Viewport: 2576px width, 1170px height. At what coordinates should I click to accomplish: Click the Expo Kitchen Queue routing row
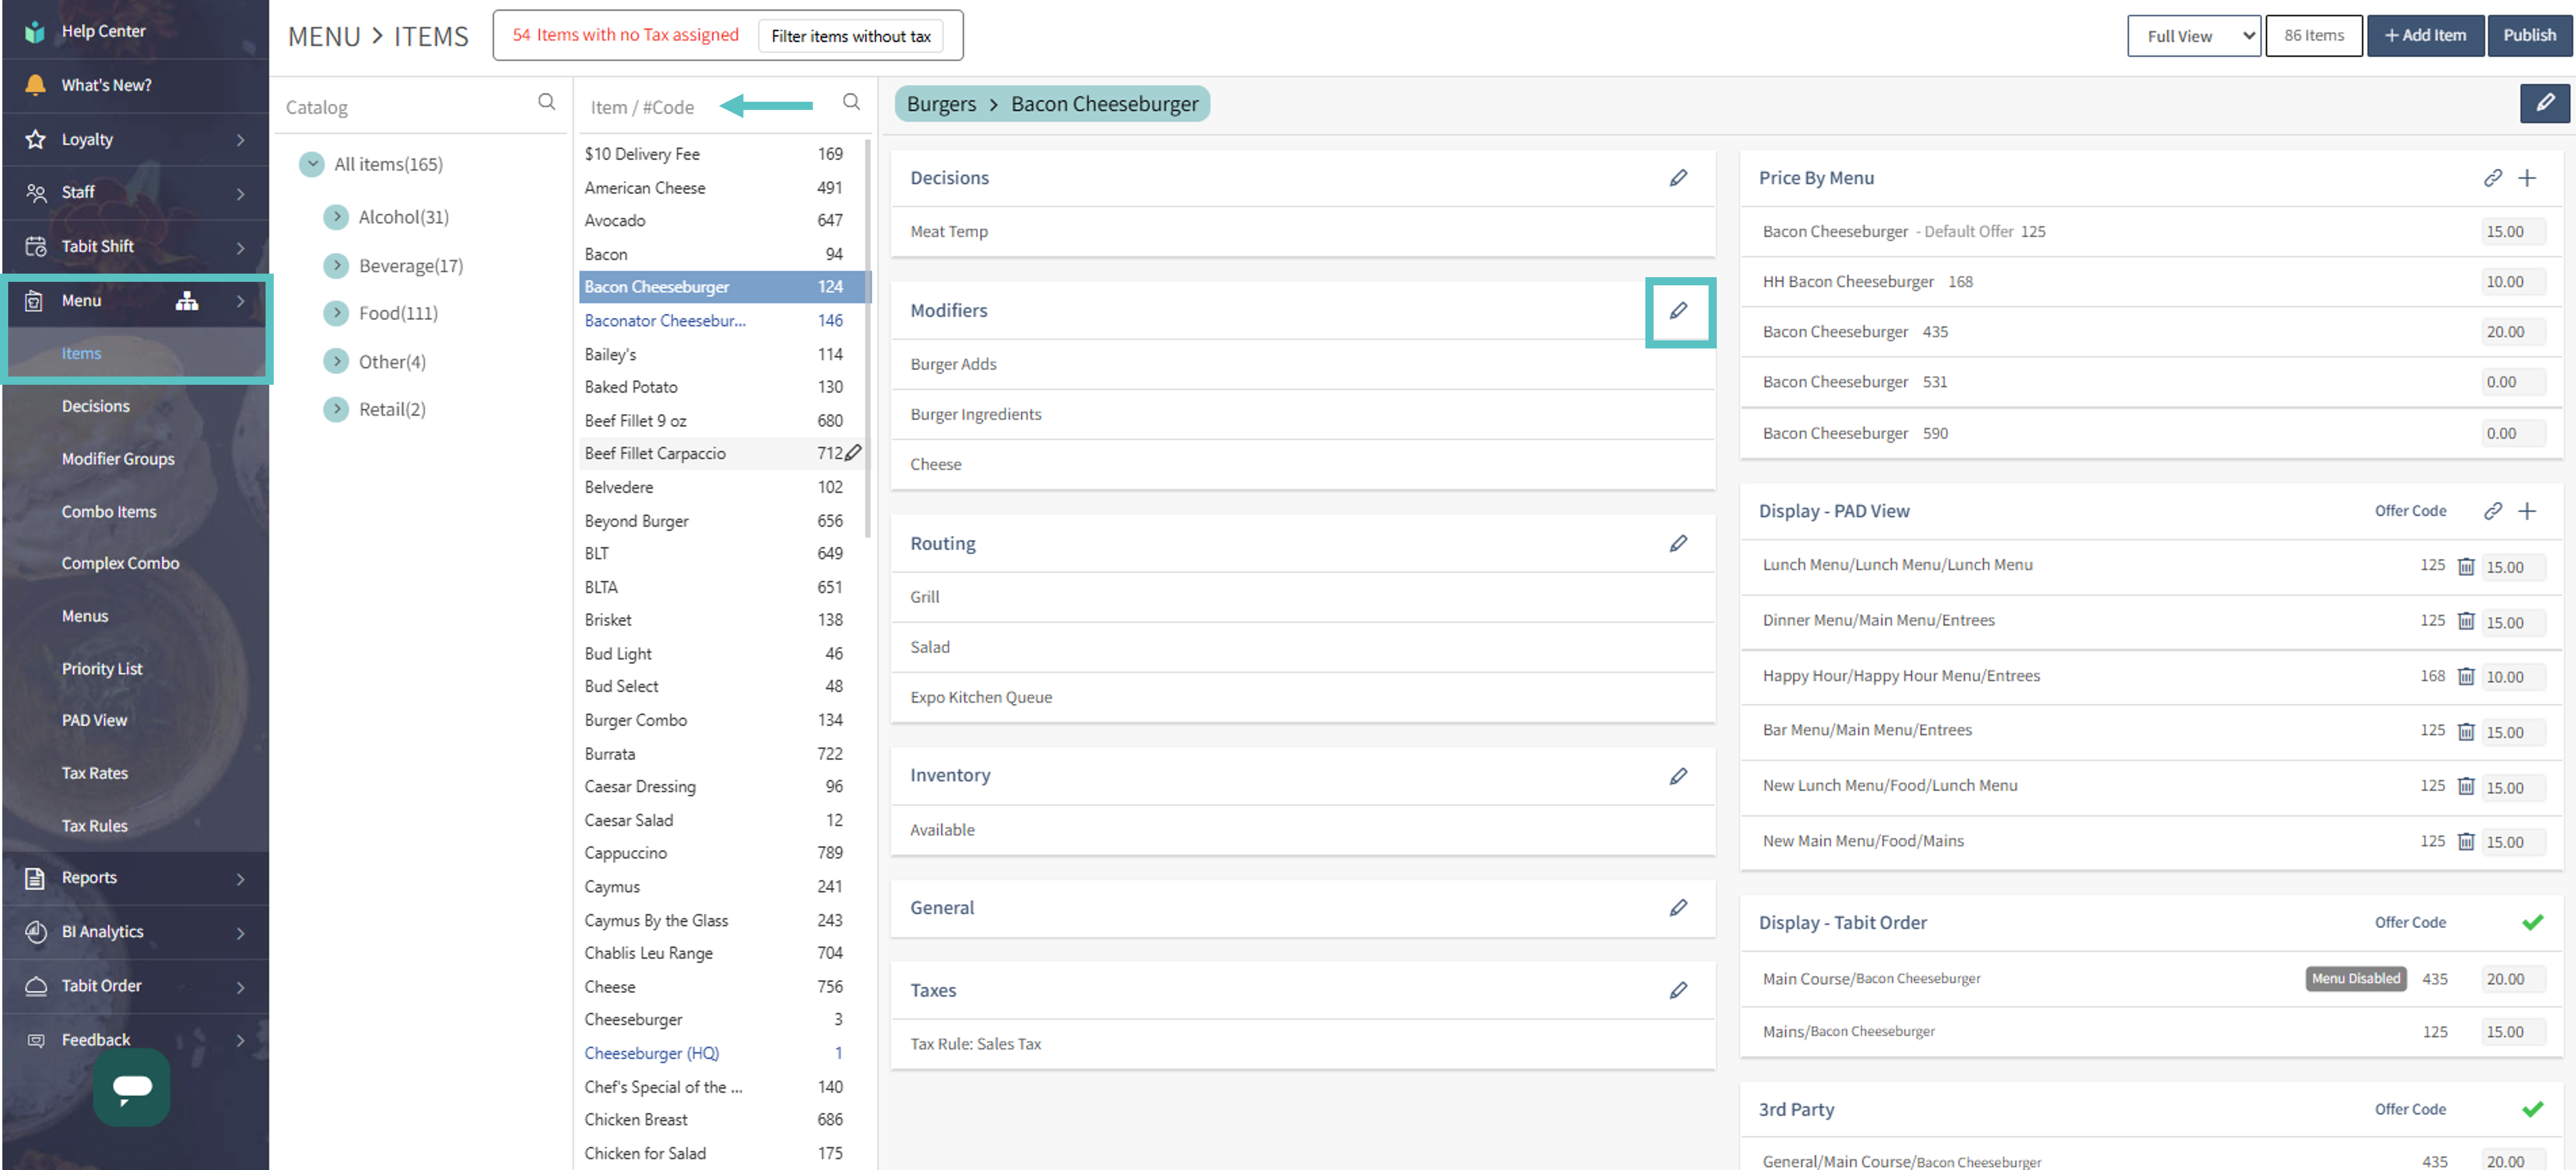[1302, 697]
